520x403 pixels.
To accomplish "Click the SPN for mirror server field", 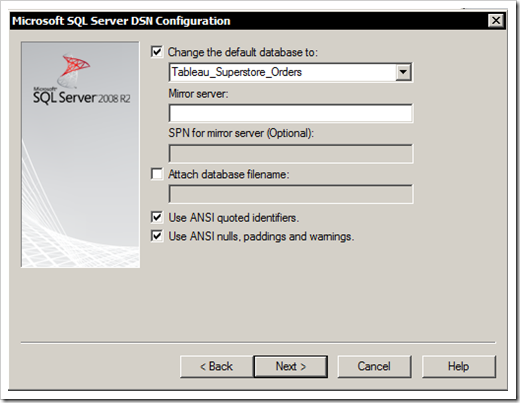I will pos(291,154).
